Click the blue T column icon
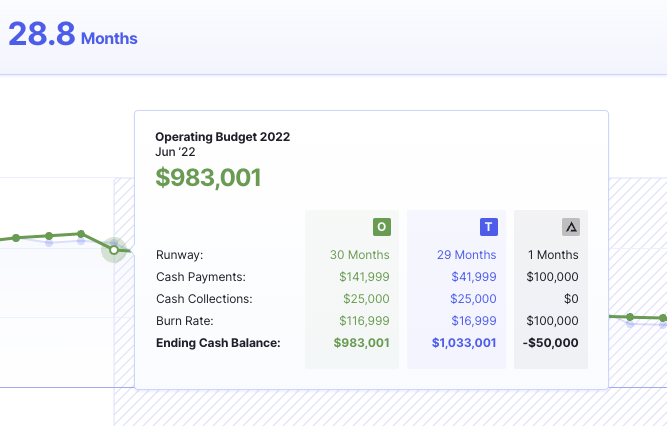 pos(488,227)
